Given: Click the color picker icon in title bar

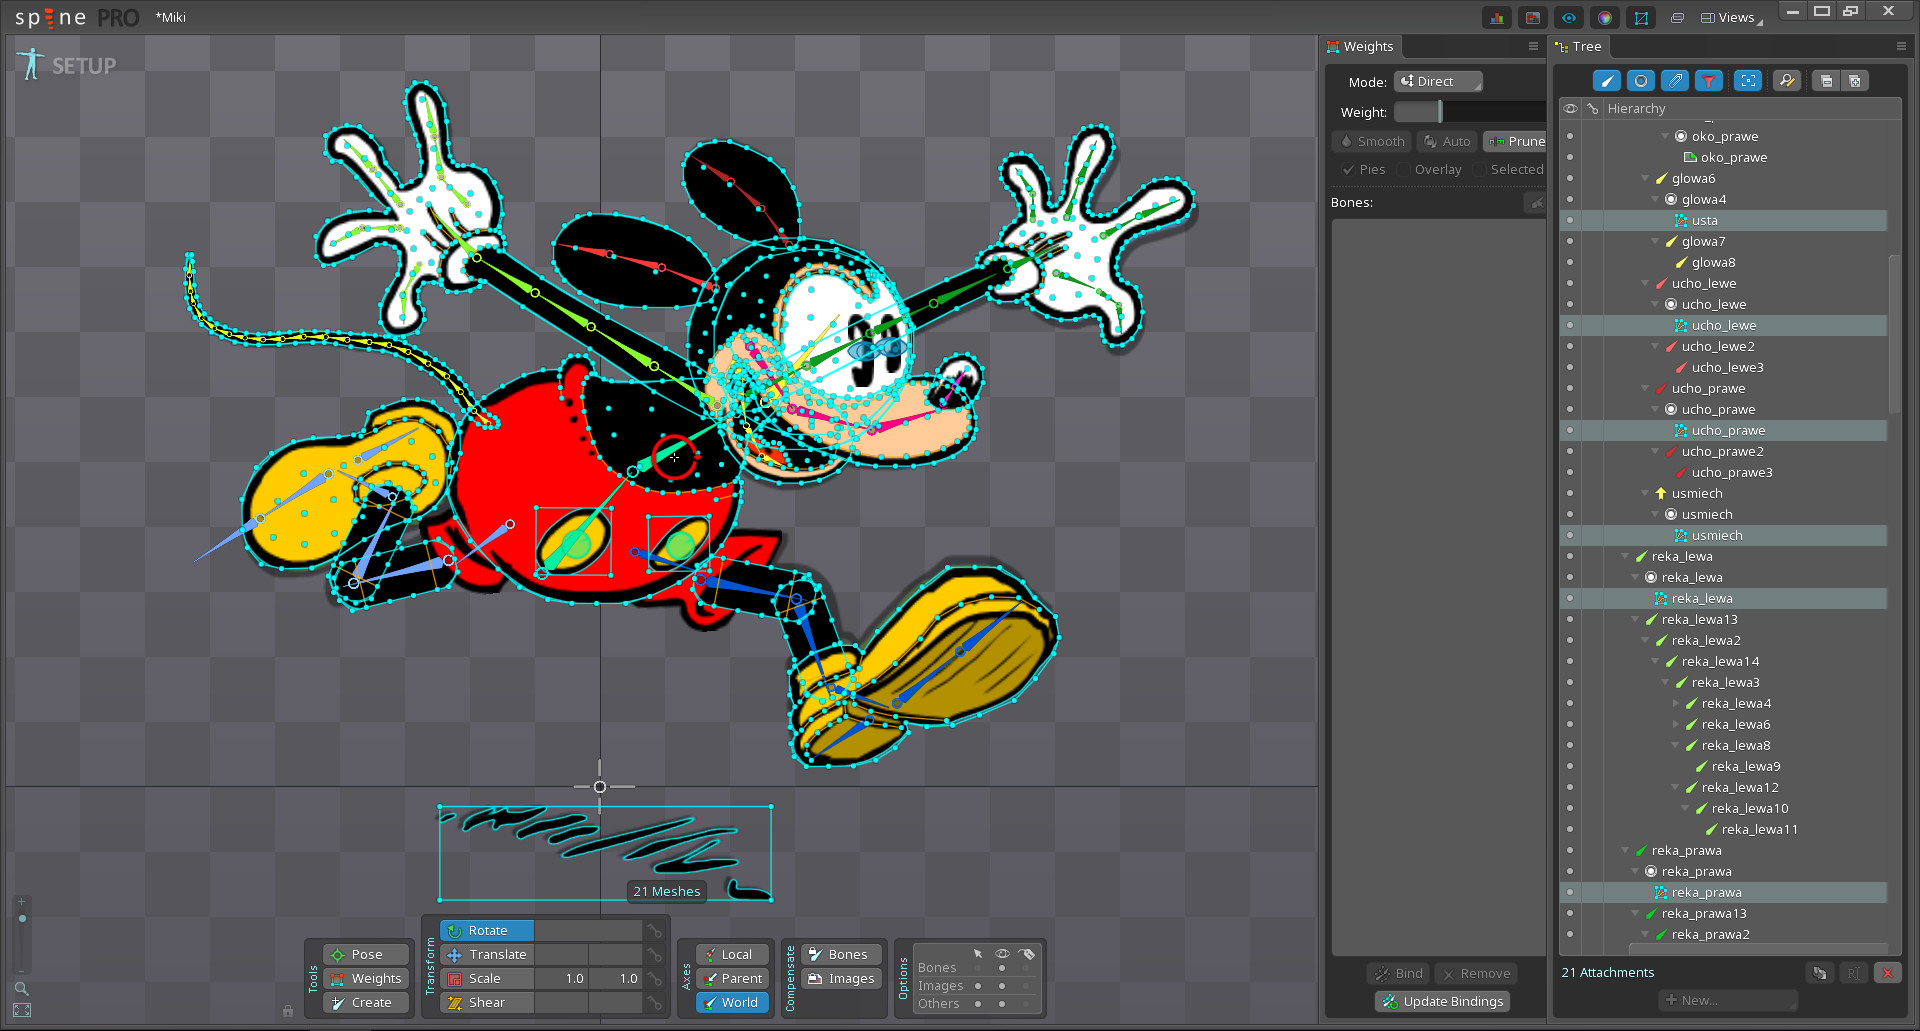Looking at the screenshot, I should click(x=1604, y=17).
